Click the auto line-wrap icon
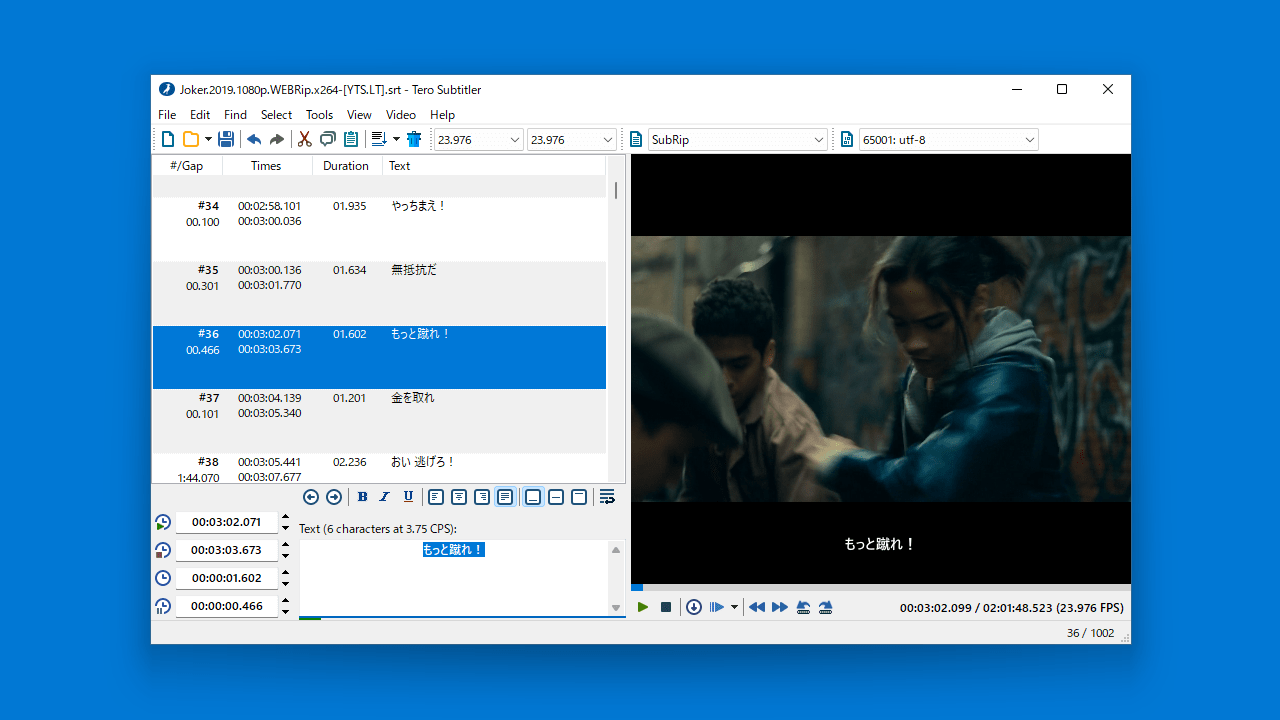1280x720 pixels. coord(607,497)
